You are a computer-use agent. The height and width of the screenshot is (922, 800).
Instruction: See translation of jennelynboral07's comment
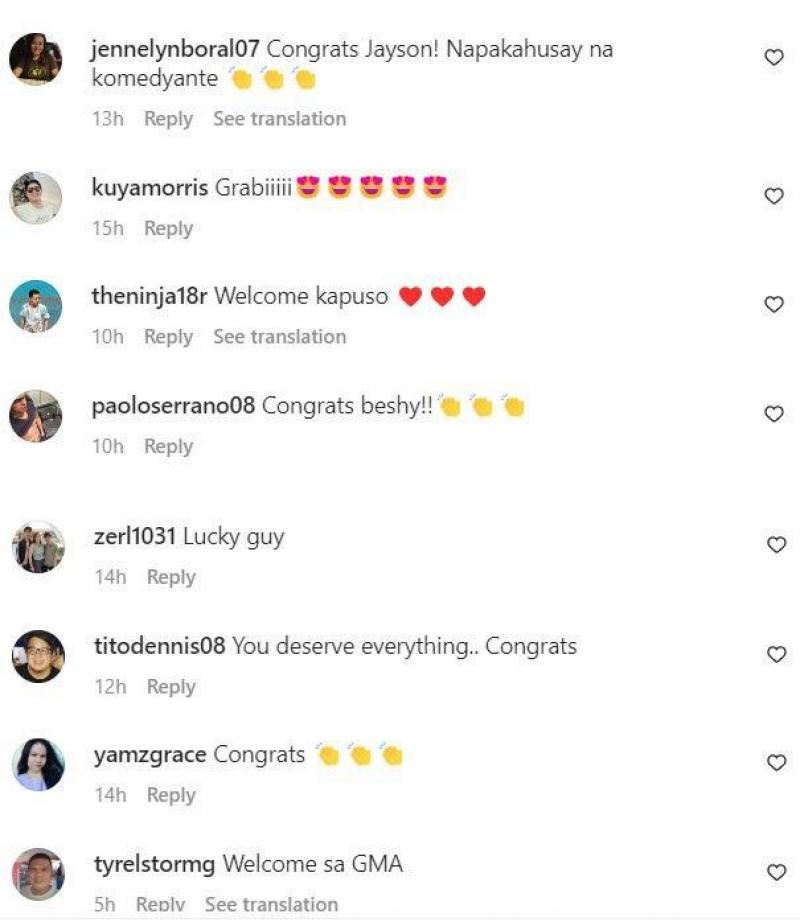pyautogui.click(x=280, y=119)
